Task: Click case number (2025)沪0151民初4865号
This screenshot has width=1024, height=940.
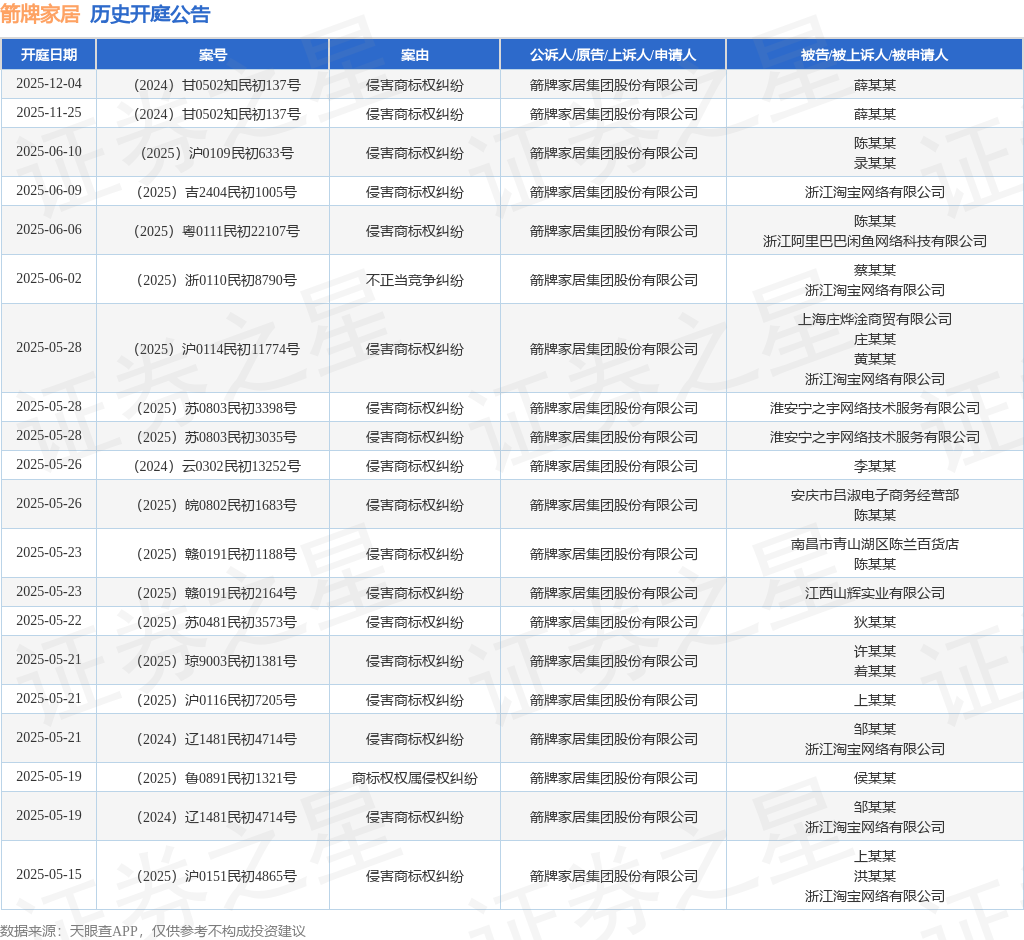Action: (217, 876)
